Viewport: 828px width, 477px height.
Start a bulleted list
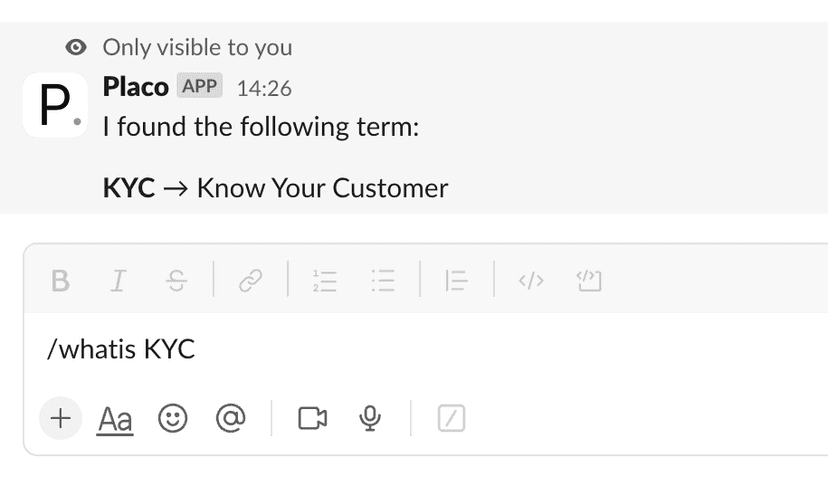pos(383,281)
